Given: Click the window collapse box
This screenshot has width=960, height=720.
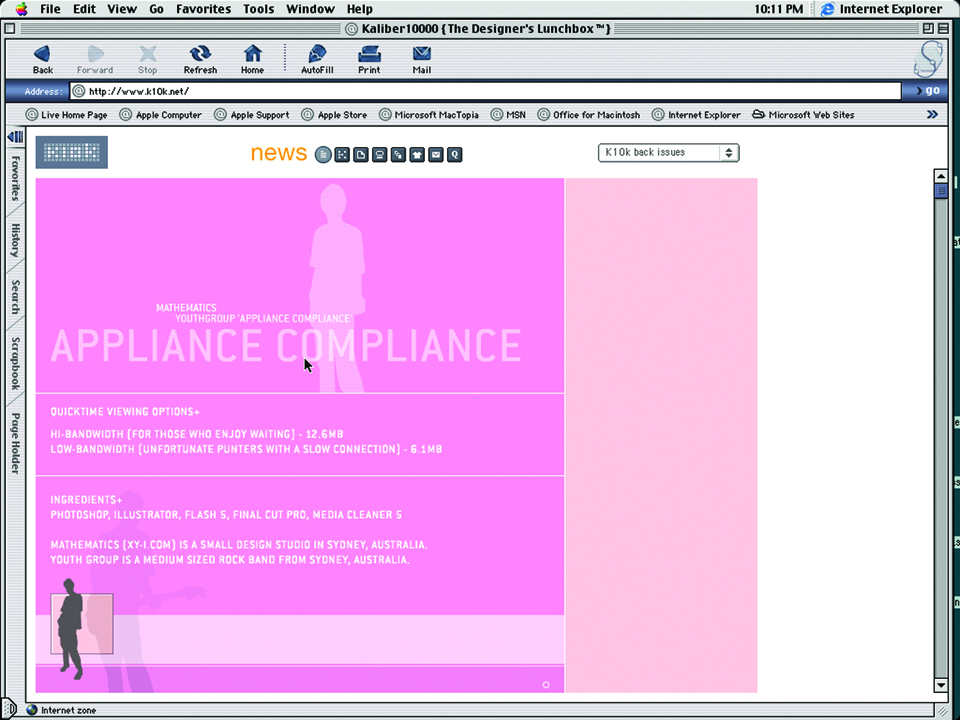Looking at the screenshot, I should (x=943, y=28).
